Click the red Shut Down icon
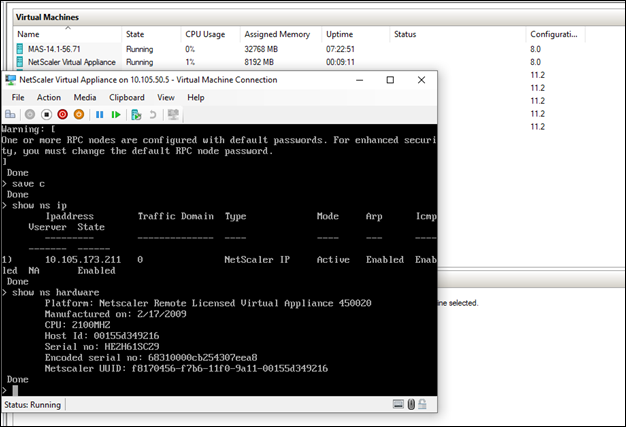The height and width of the screenshot is (427, 626). click(63, 115)
